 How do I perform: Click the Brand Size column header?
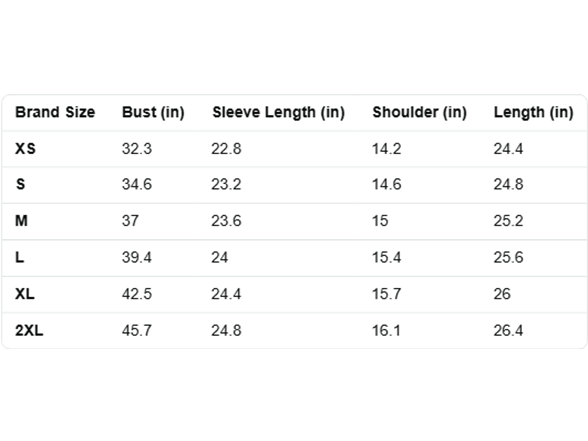(x=55, y=112)
